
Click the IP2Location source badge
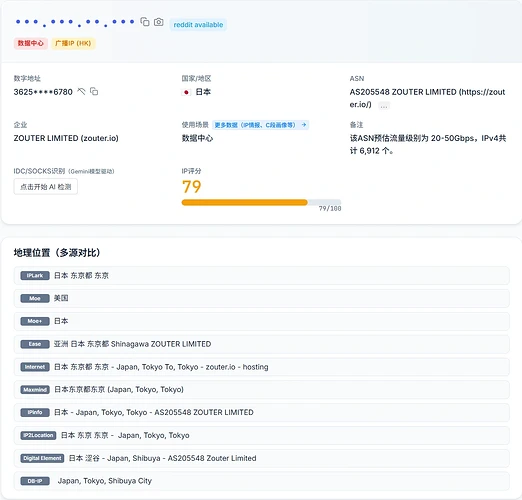(38, 435)
